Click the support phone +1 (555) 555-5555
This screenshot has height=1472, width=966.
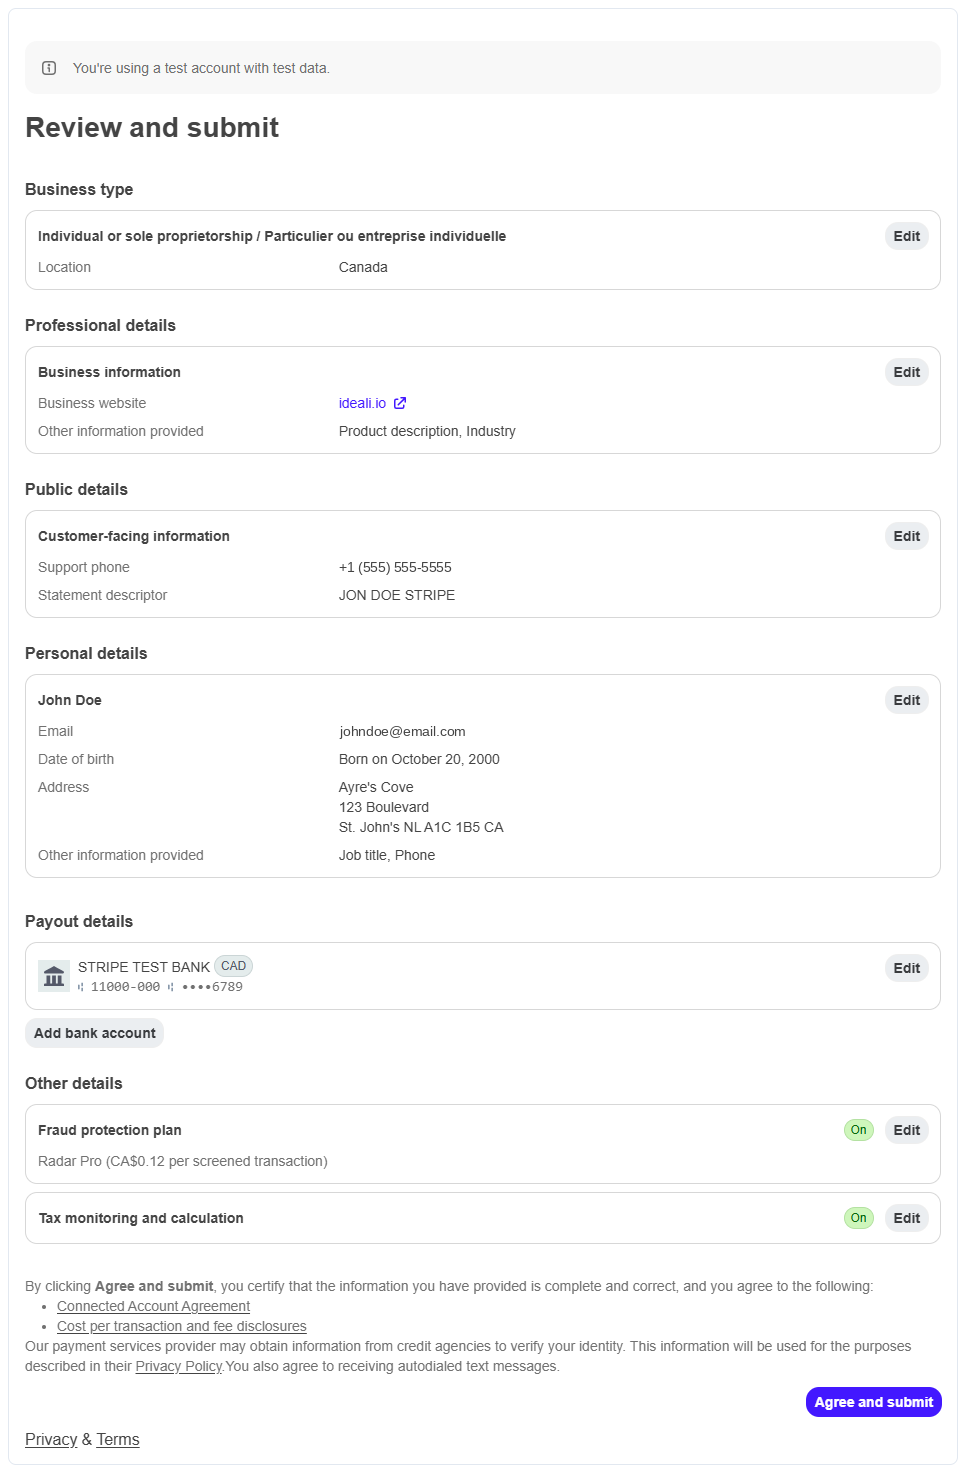click(x=395, y=567)
